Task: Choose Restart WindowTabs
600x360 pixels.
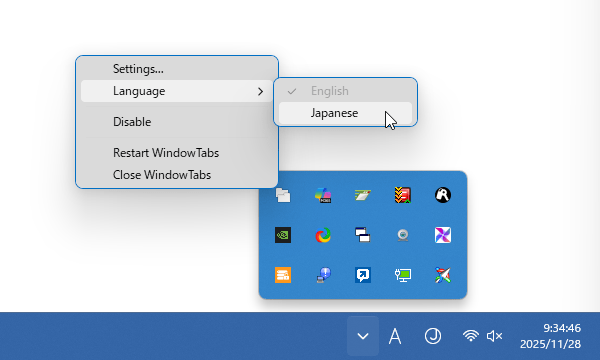Action: point(177,153)
